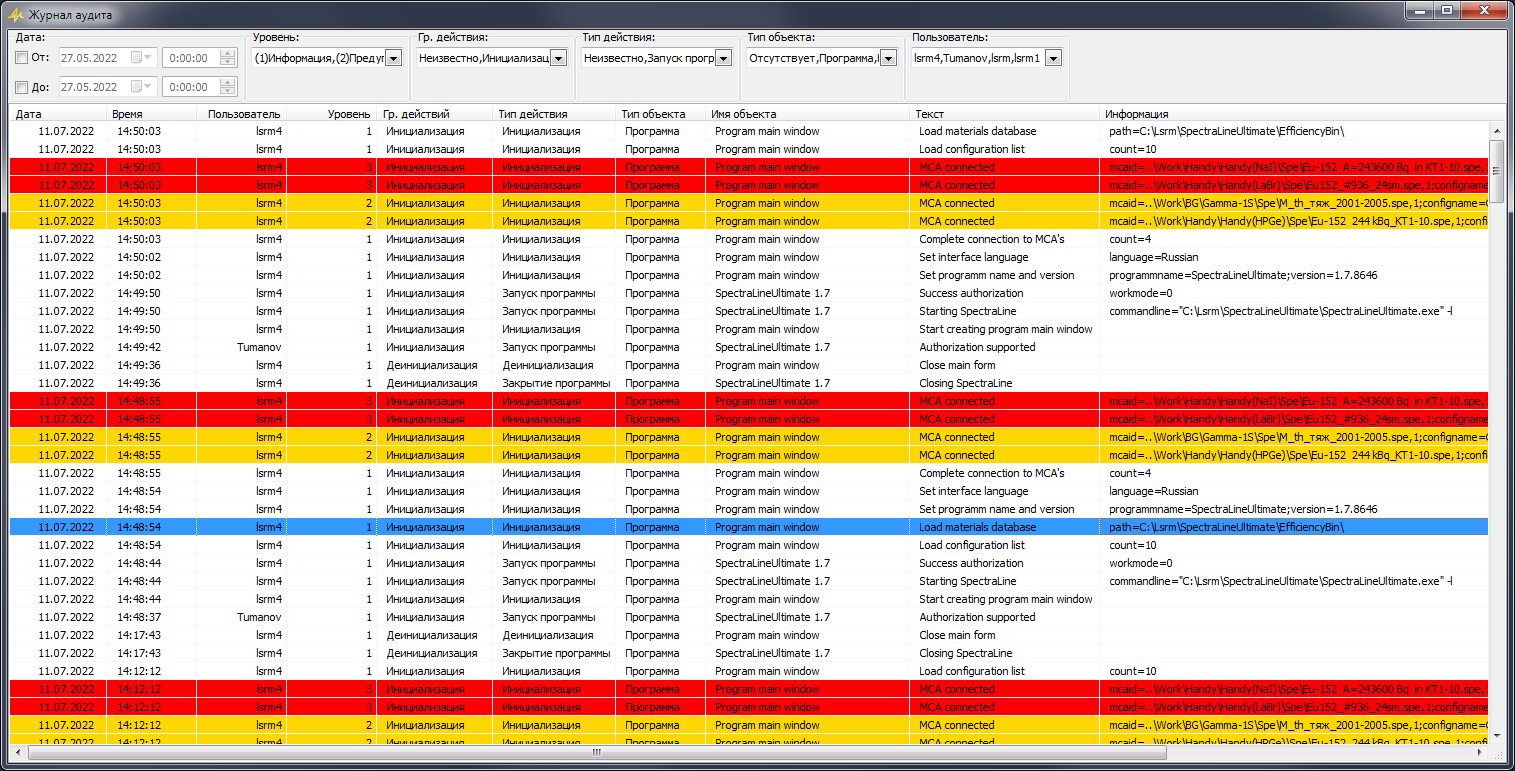Open the Гр. действия filter dropdown
Viewport: 1515px width, 771px height.
pos(558,58)
